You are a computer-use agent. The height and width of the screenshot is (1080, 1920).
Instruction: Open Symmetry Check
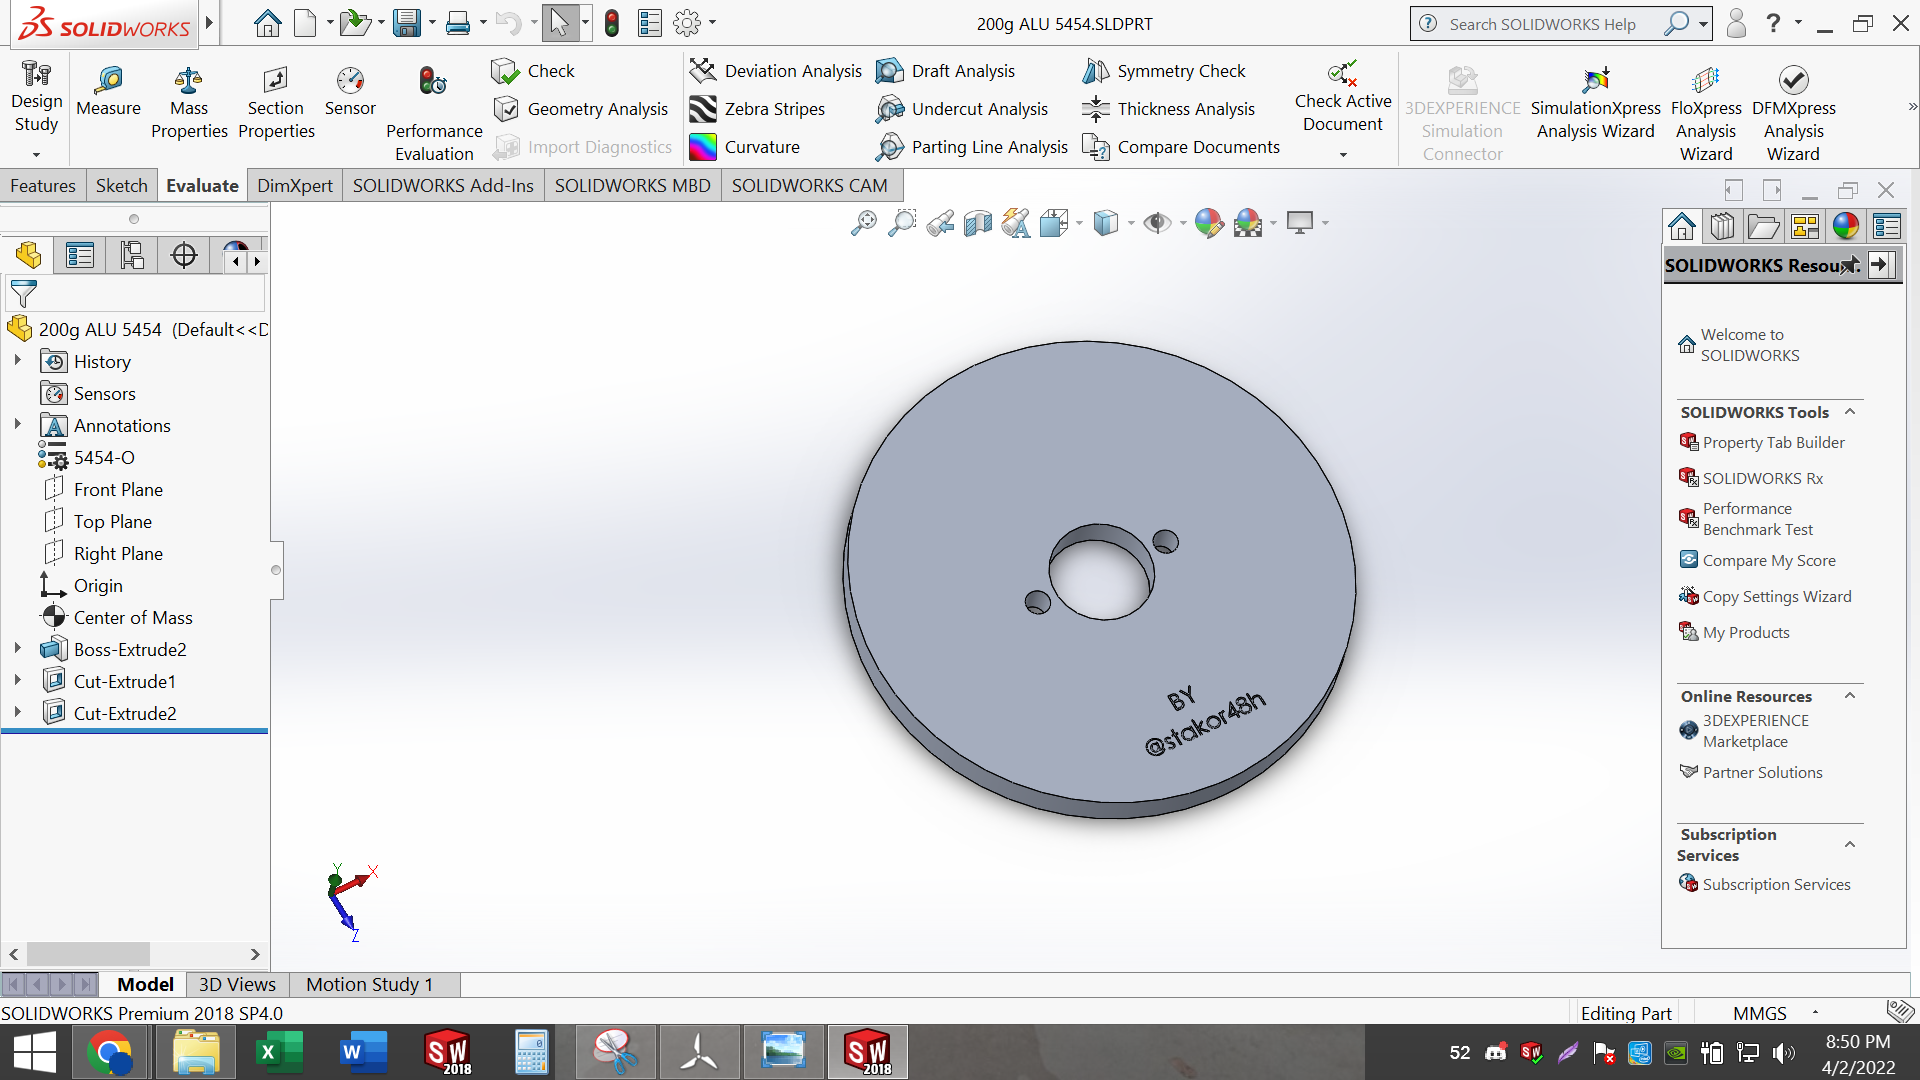pos(1164,71)
